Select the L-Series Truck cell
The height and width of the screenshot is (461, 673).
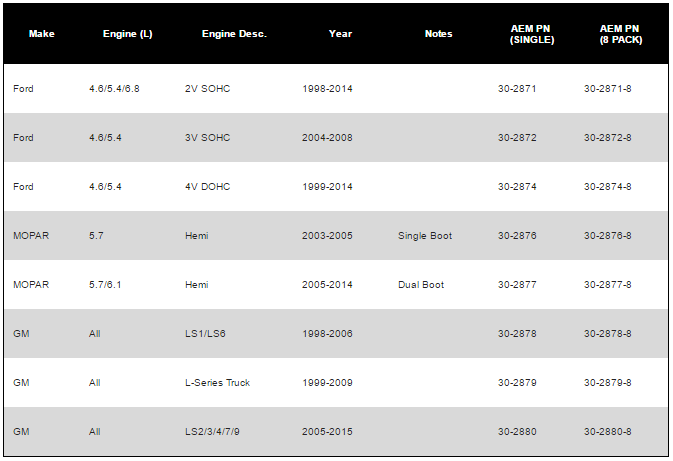(x=218, y=383)
